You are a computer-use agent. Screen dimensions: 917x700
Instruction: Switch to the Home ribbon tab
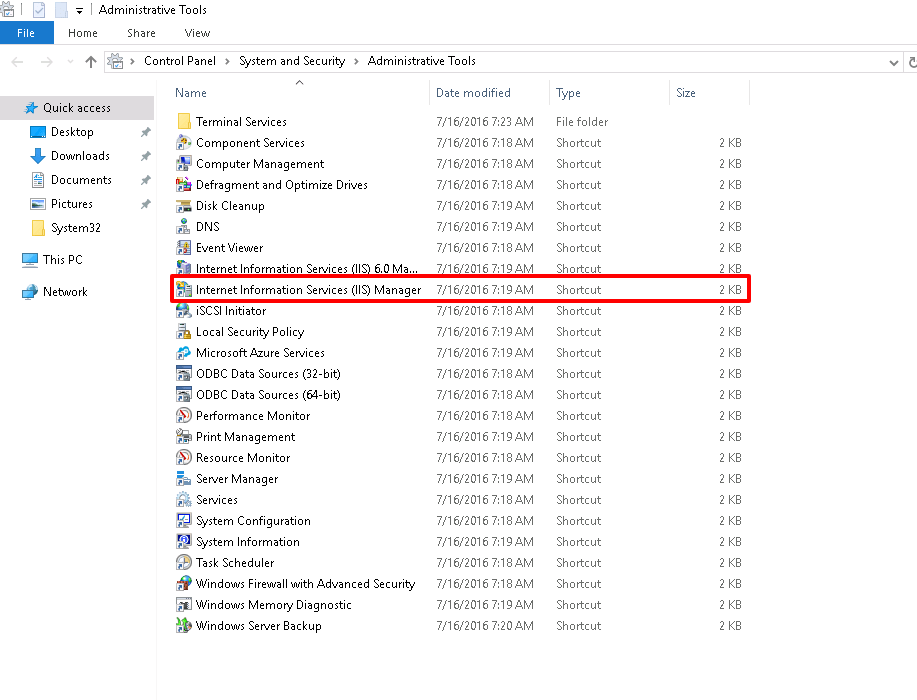click(82, 33)
